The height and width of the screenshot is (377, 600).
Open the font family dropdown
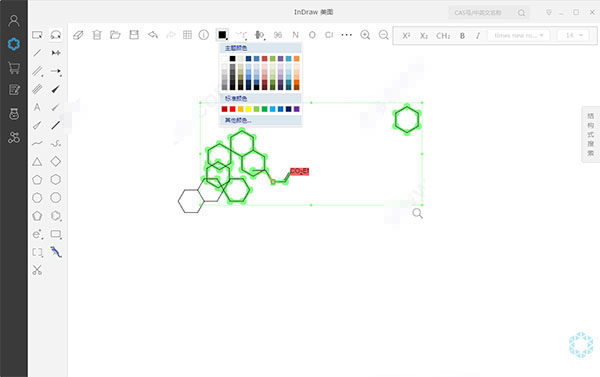(x=518, y=36)
